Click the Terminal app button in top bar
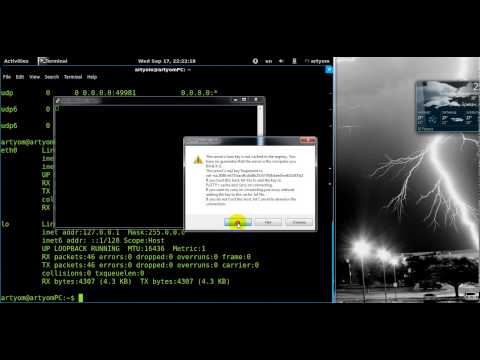This screenshot has width=480, height=360. click(53, 61)
